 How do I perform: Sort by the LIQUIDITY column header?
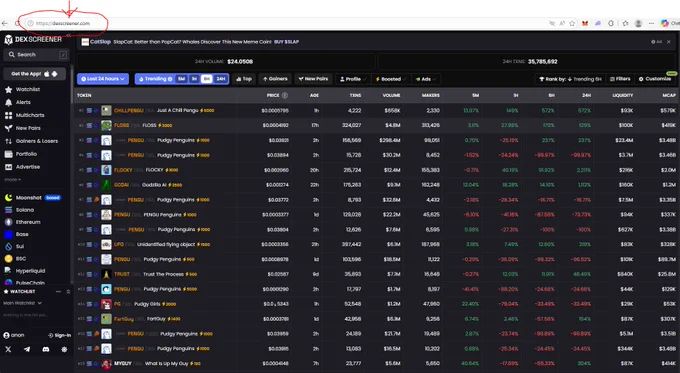pyautogui.click(x=622, y=95)
